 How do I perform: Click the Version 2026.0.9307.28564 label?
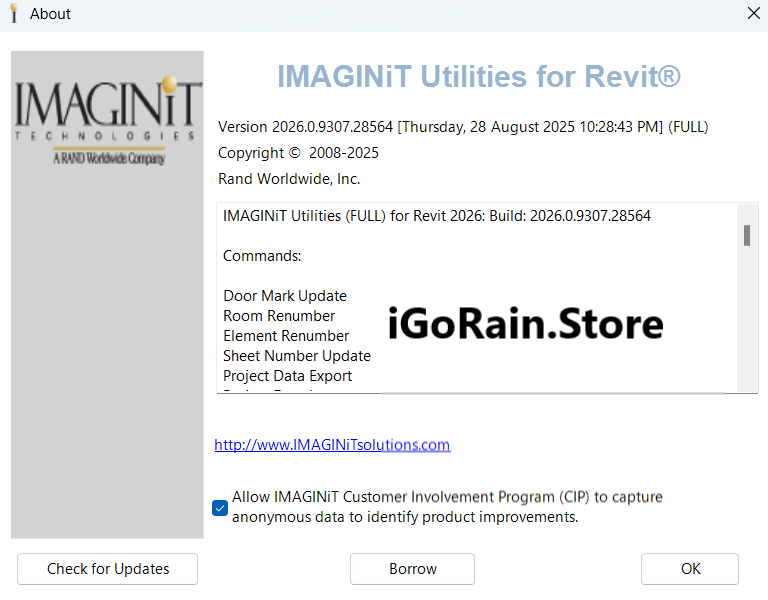click(x=463, y=127)
